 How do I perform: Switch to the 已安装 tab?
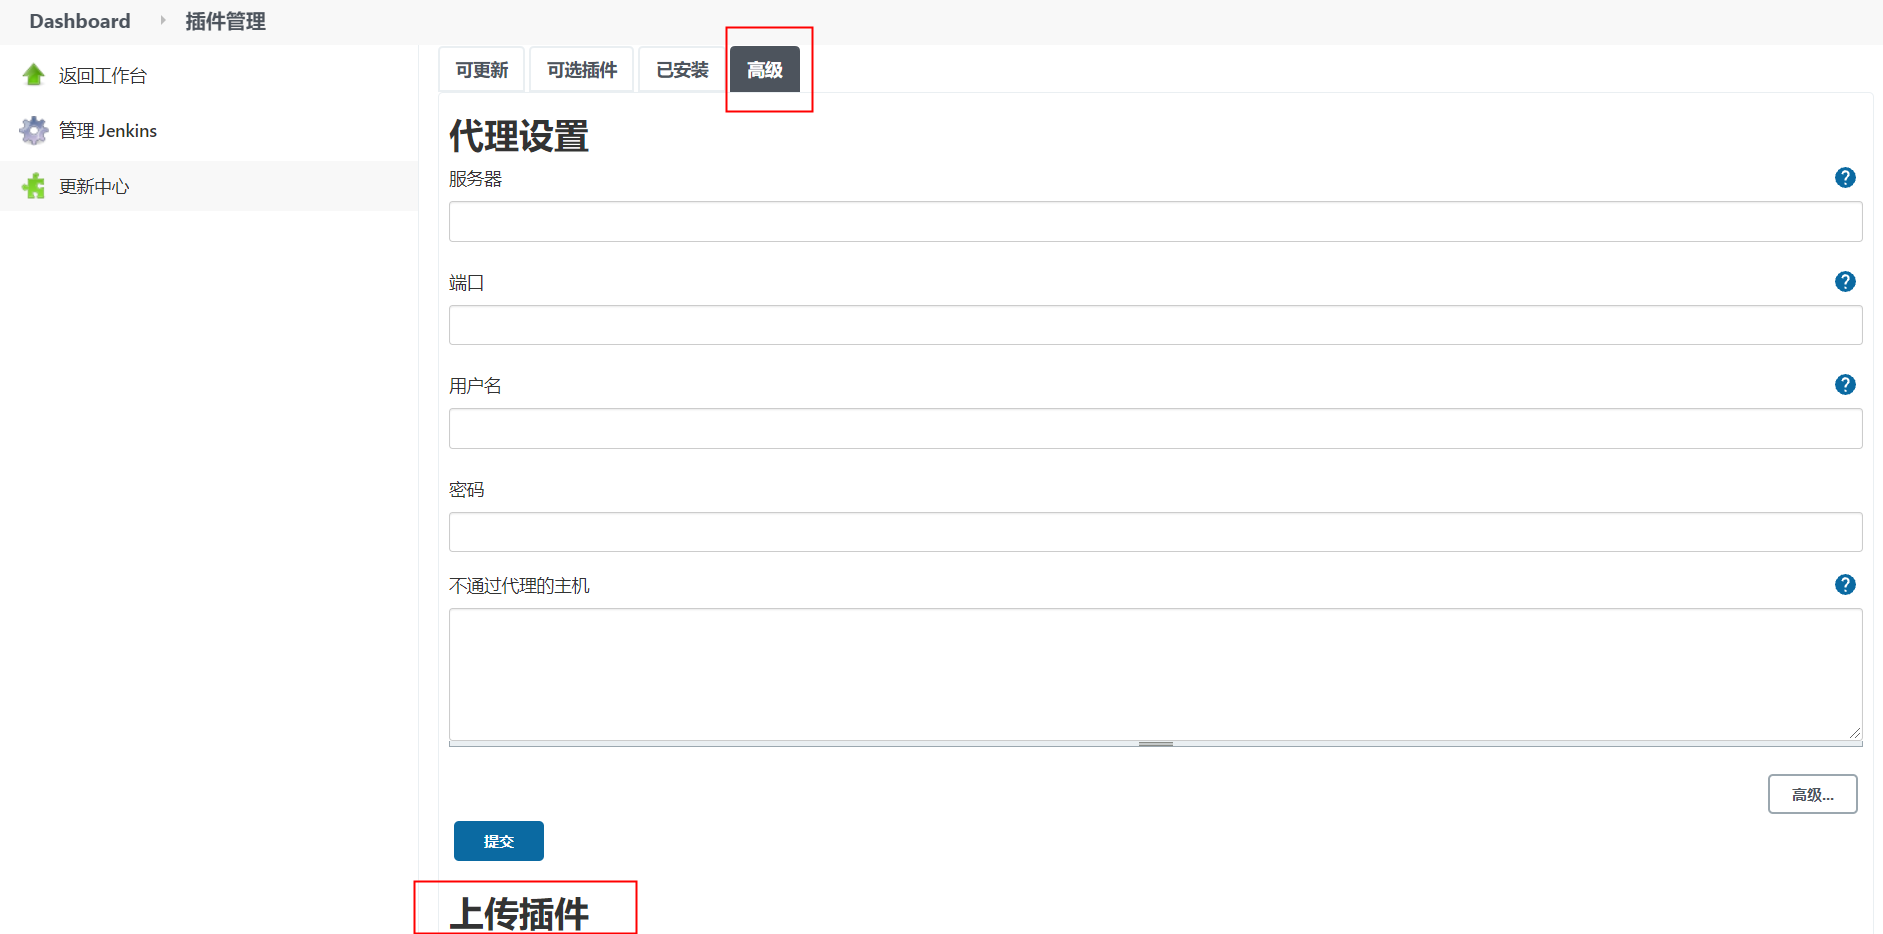(682, 70)
